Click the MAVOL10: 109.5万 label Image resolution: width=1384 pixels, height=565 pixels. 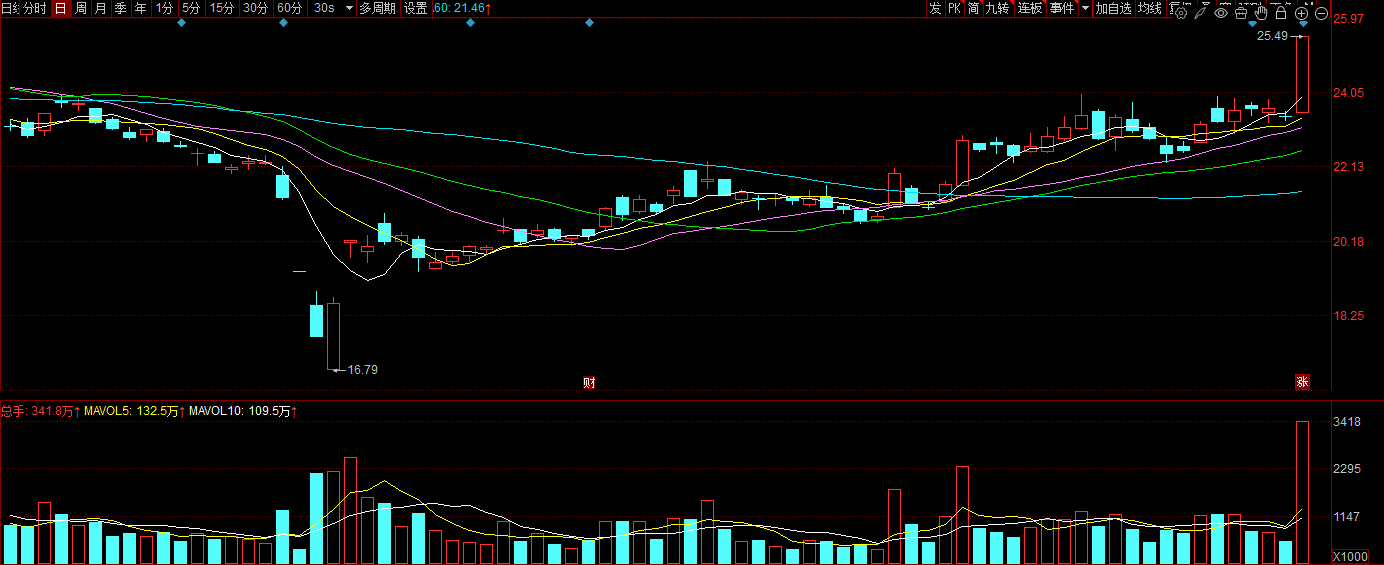(244, 411)
